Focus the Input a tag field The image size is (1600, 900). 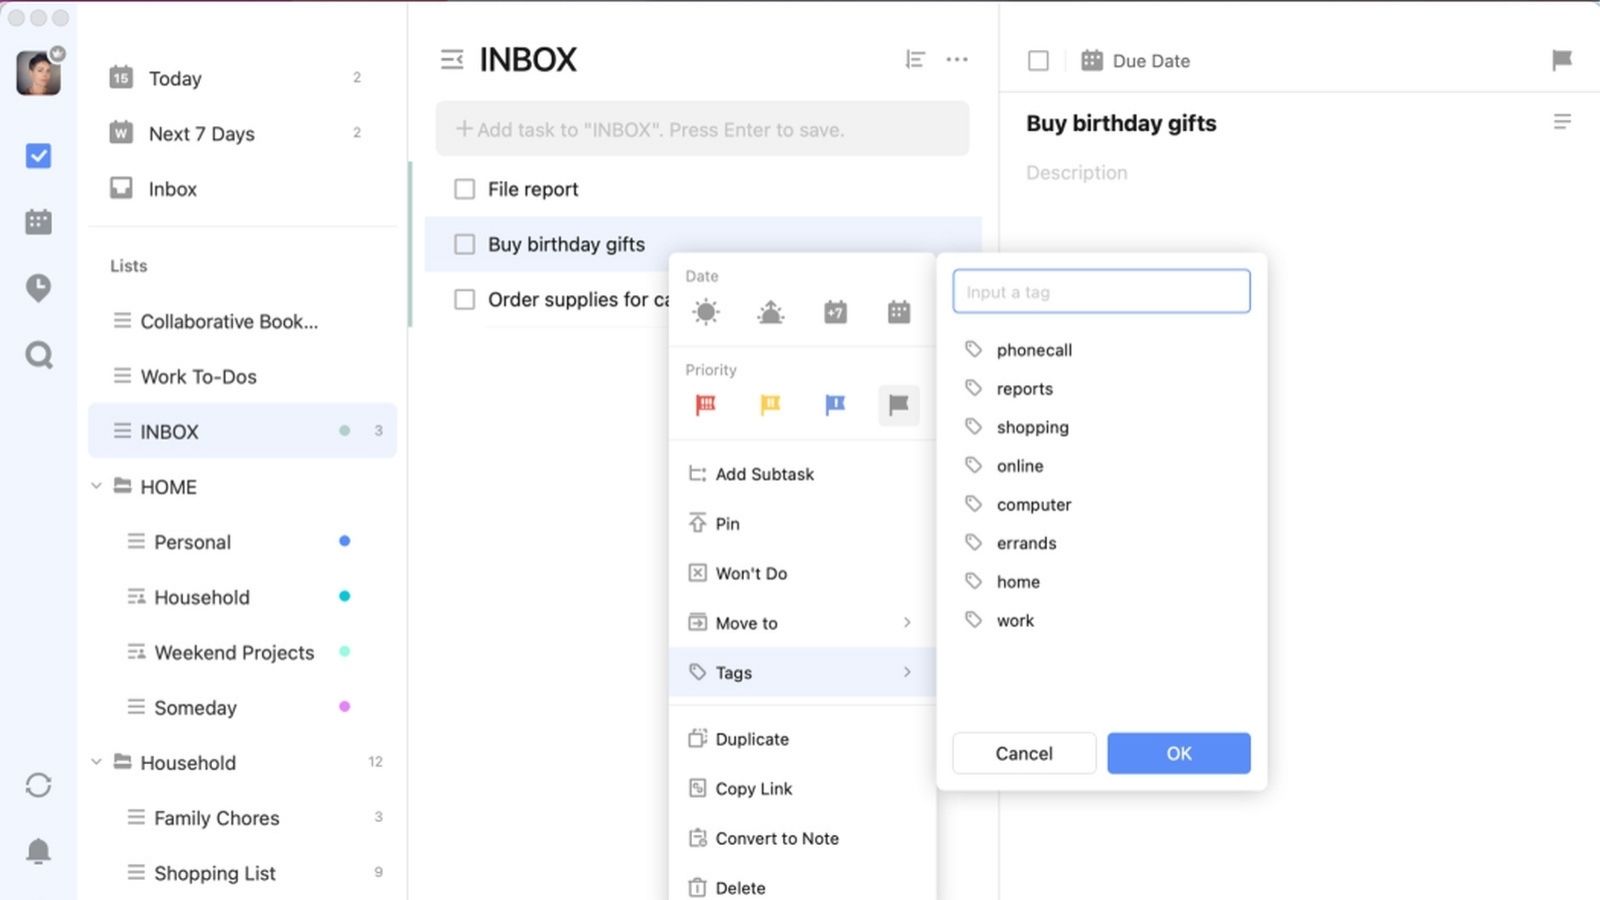[x=1101, y=292]
